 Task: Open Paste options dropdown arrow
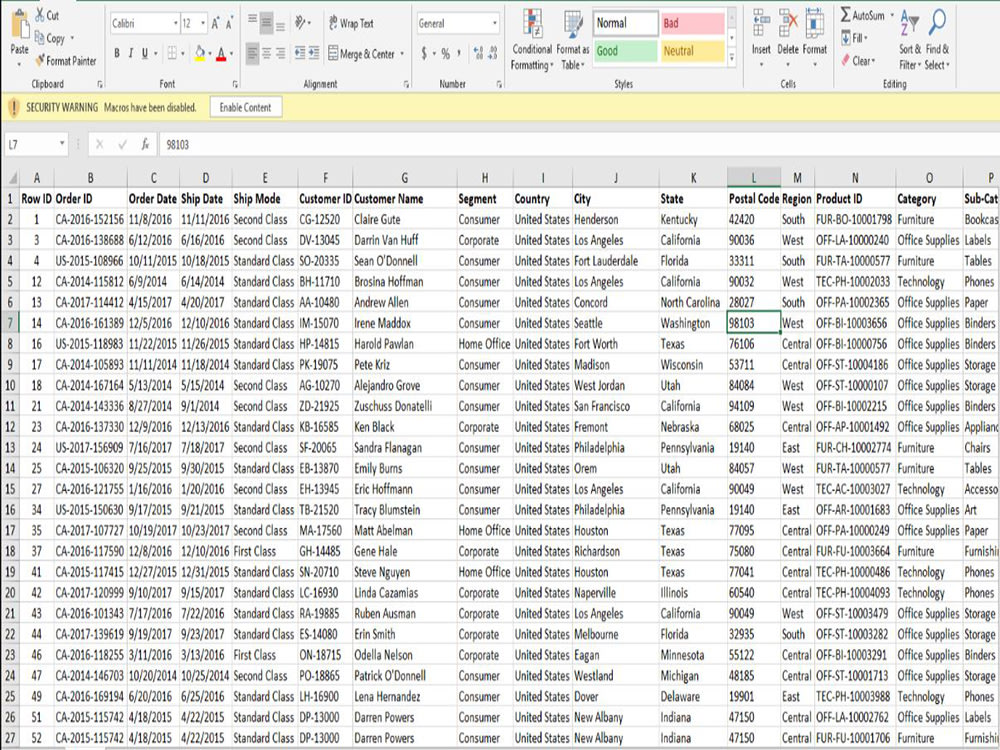pos(19,63)
